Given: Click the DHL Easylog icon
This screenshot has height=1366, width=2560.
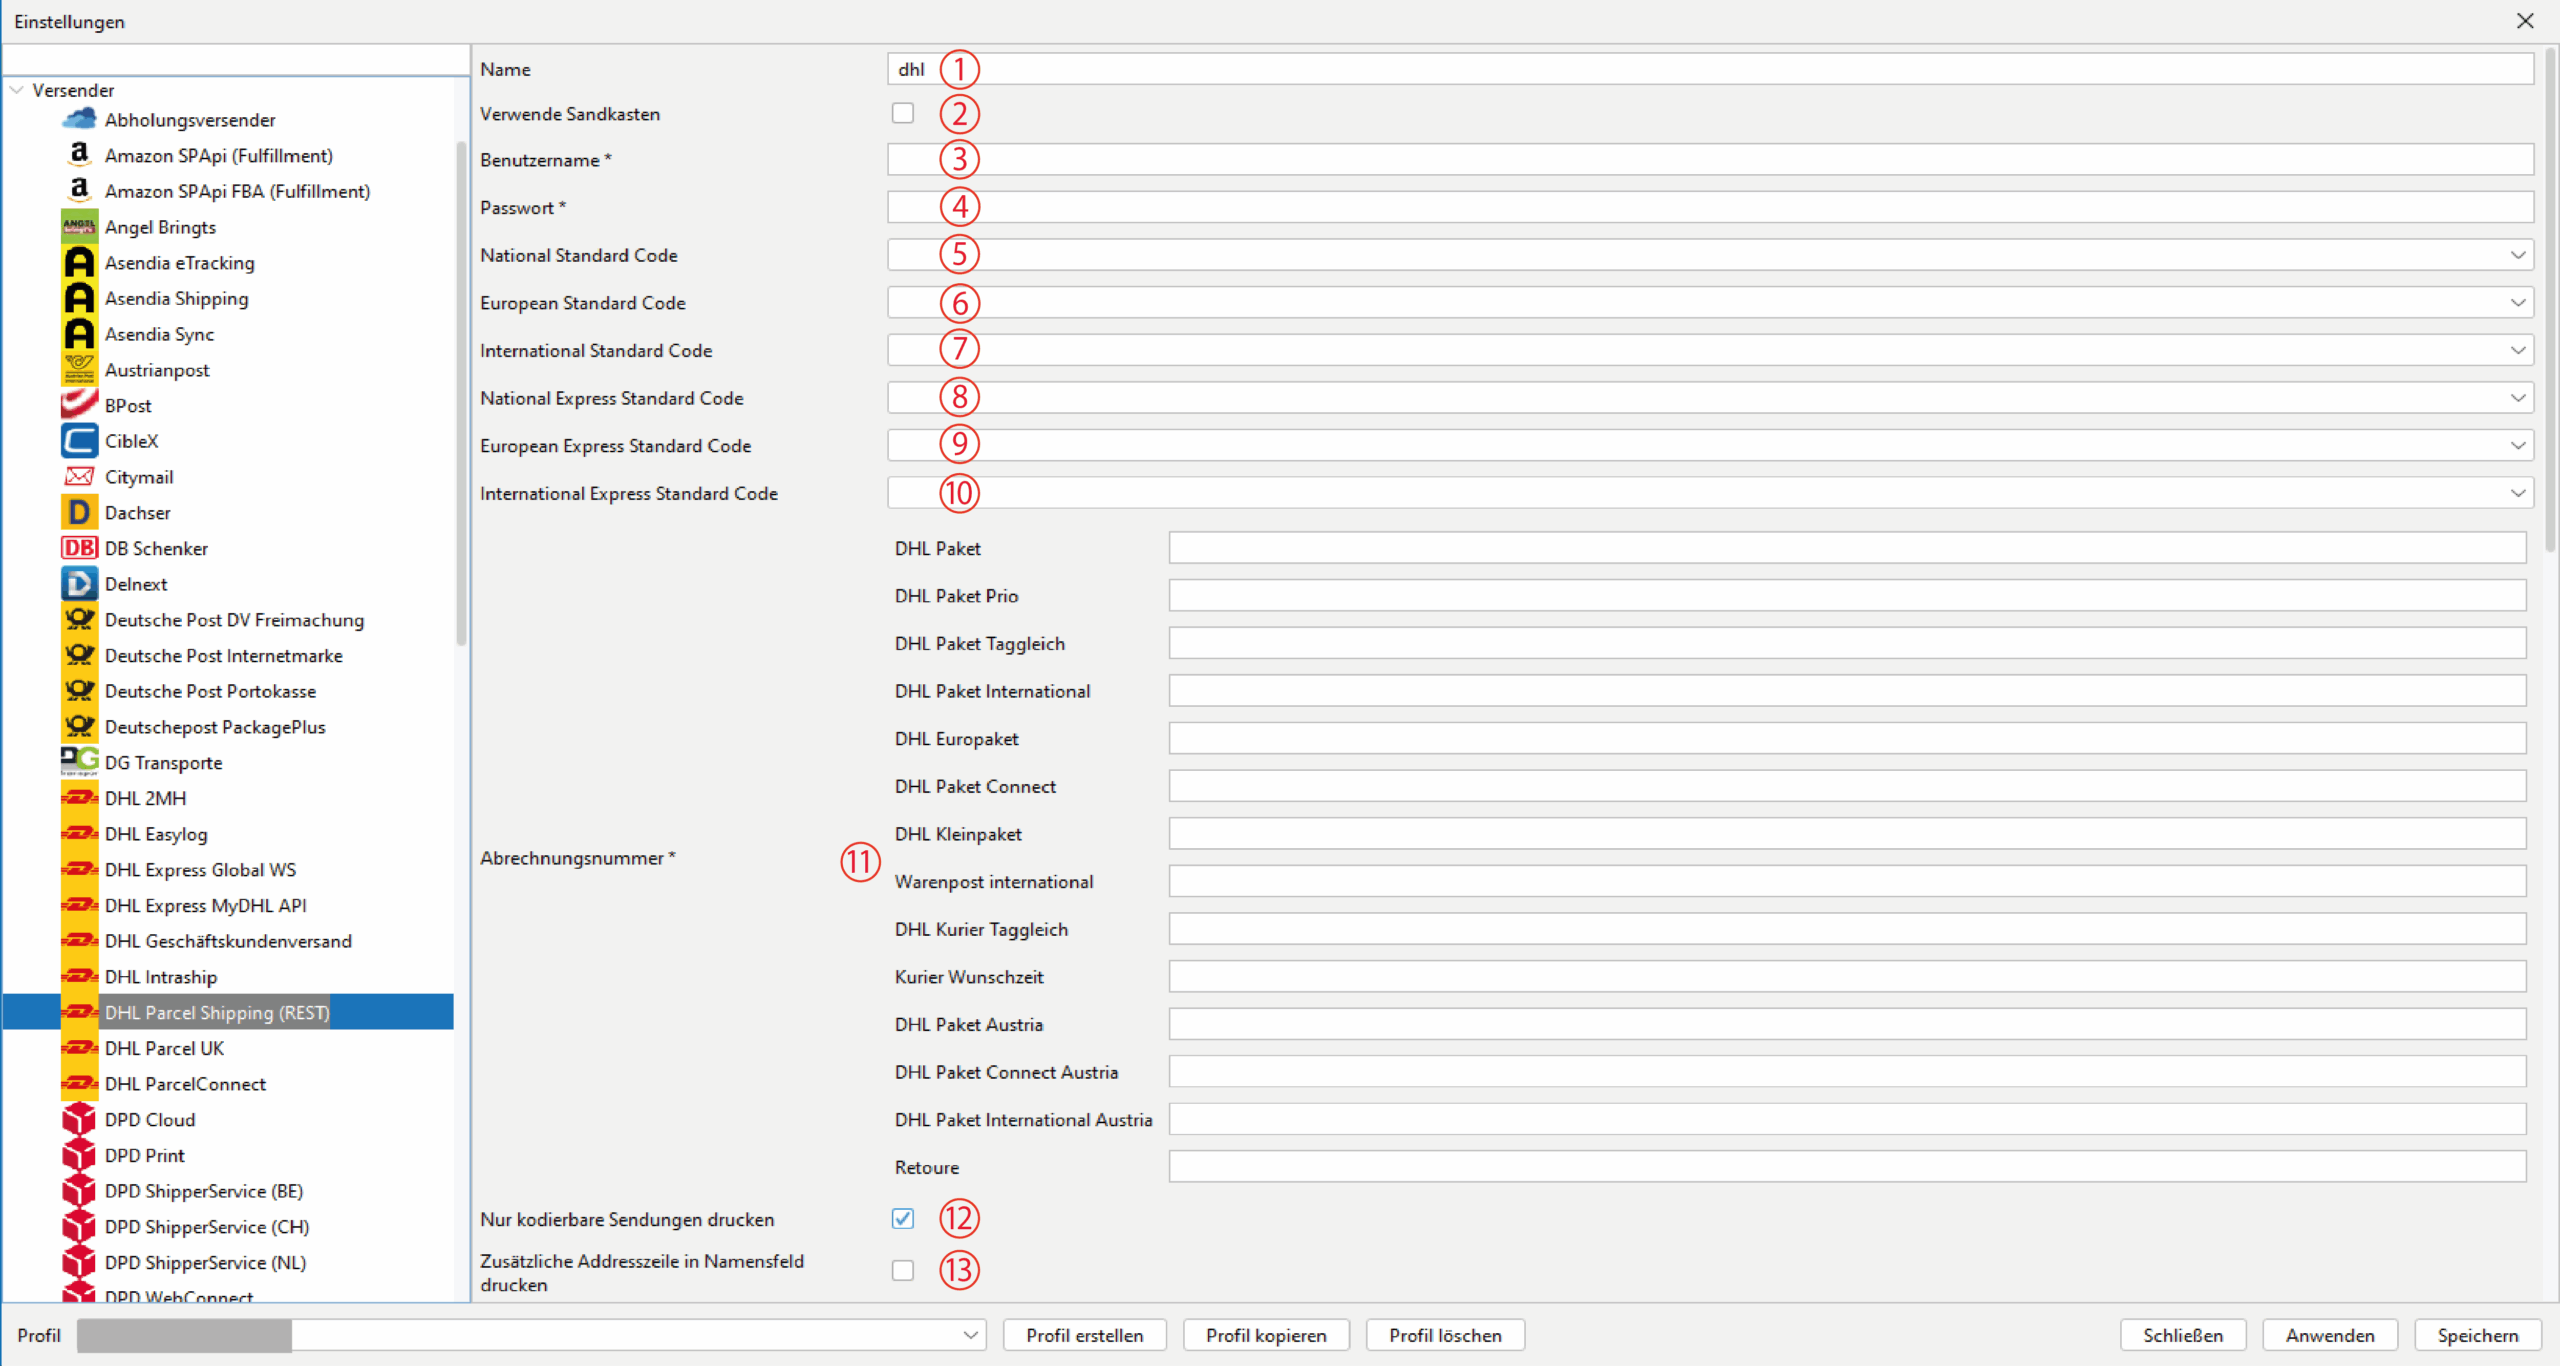Looking at the screenshot, I should tap(79, 834).
